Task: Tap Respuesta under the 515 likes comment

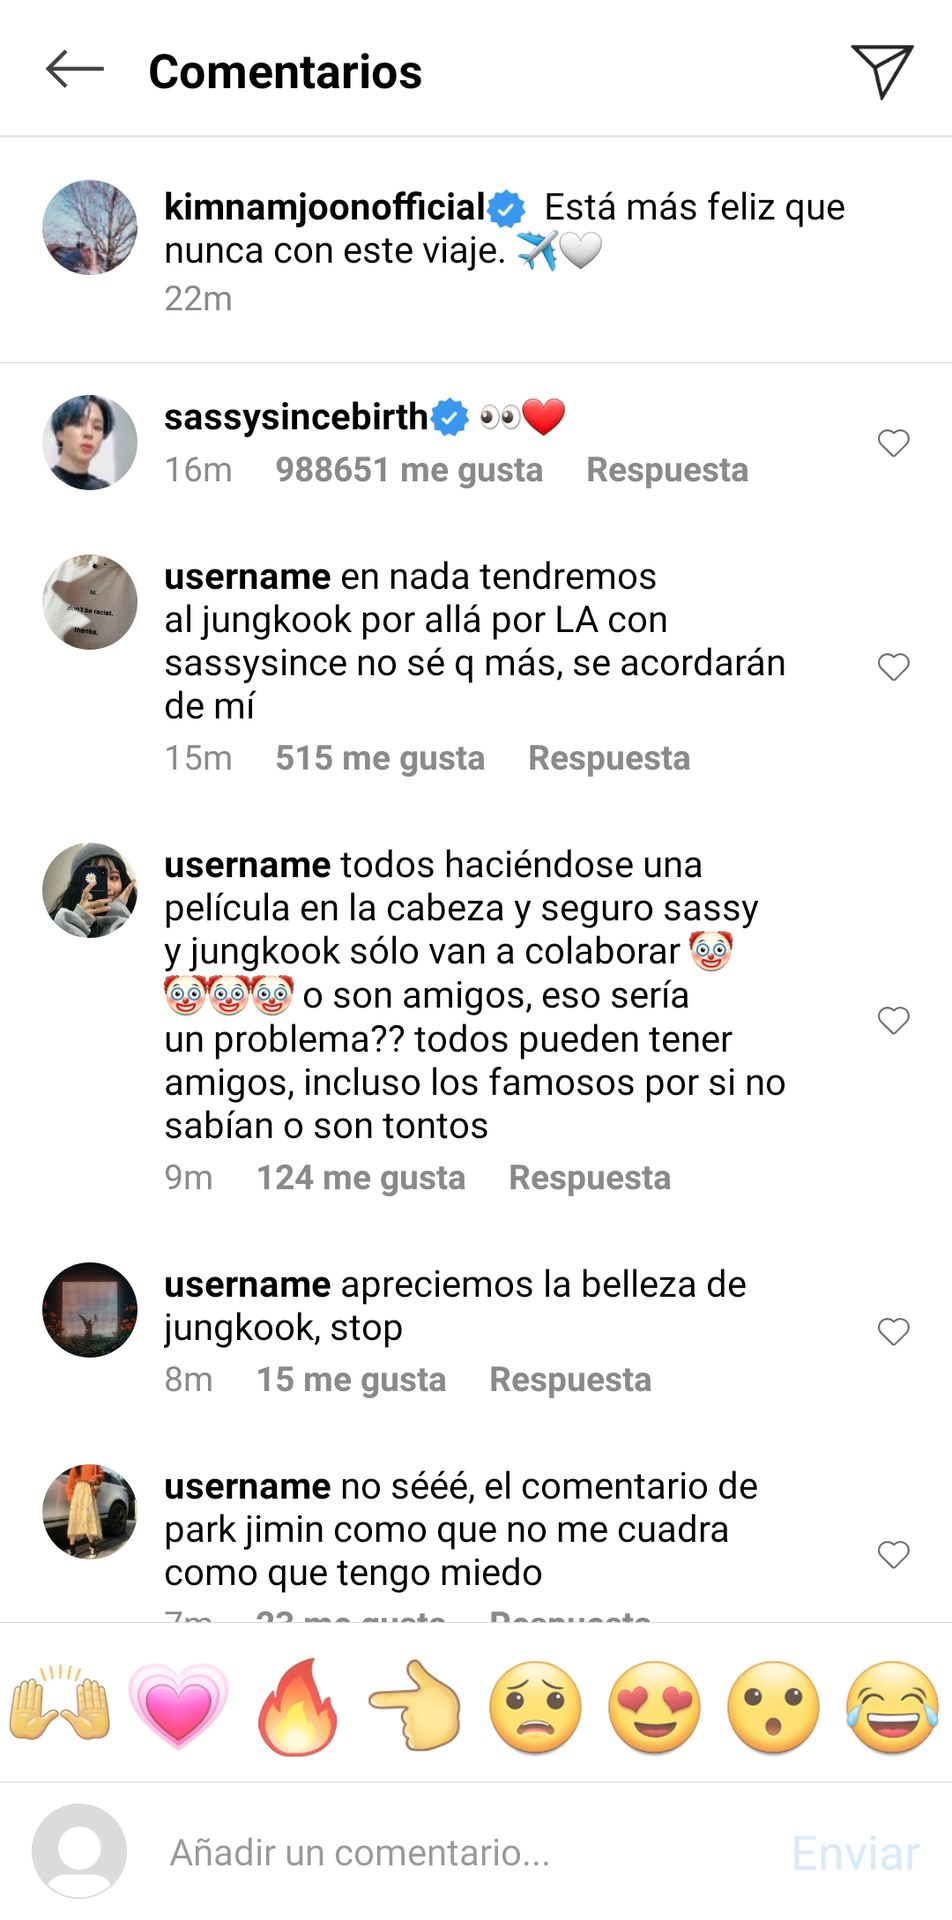Action: pyautogui.click(x=609, y=758)
